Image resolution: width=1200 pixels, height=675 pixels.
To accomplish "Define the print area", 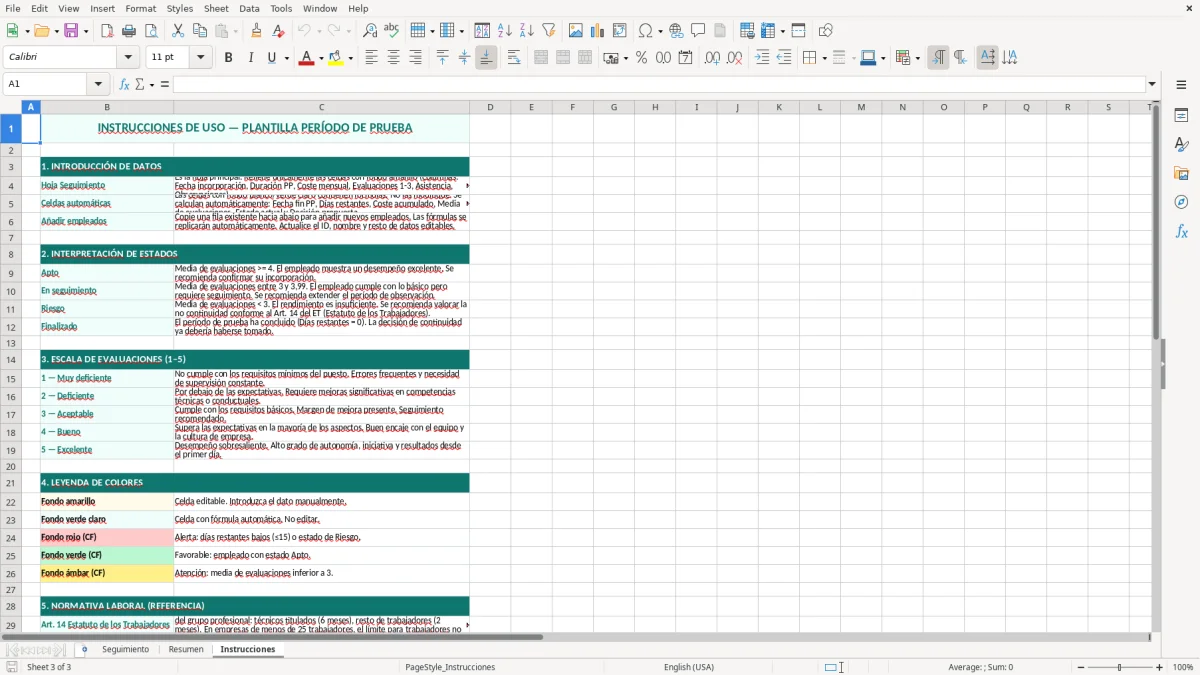I will 747,31.
